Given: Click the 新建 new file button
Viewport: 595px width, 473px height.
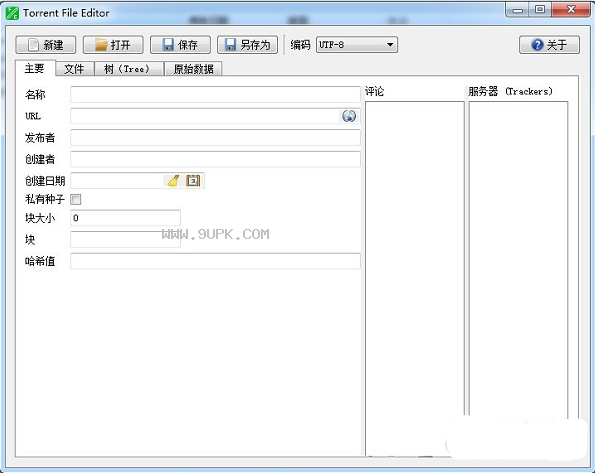Looking at the screenshot, I should [46, 45].
